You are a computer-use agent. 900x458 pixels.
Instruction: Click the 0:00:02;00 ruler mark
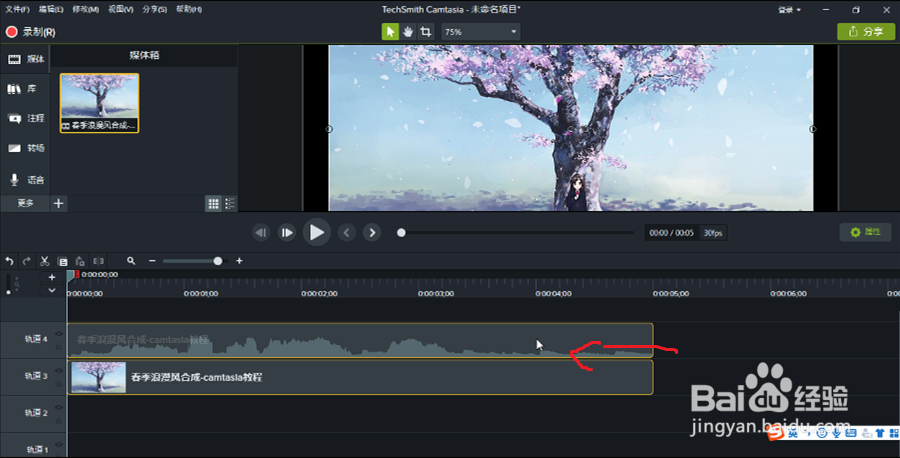click(x=319, y=293)
